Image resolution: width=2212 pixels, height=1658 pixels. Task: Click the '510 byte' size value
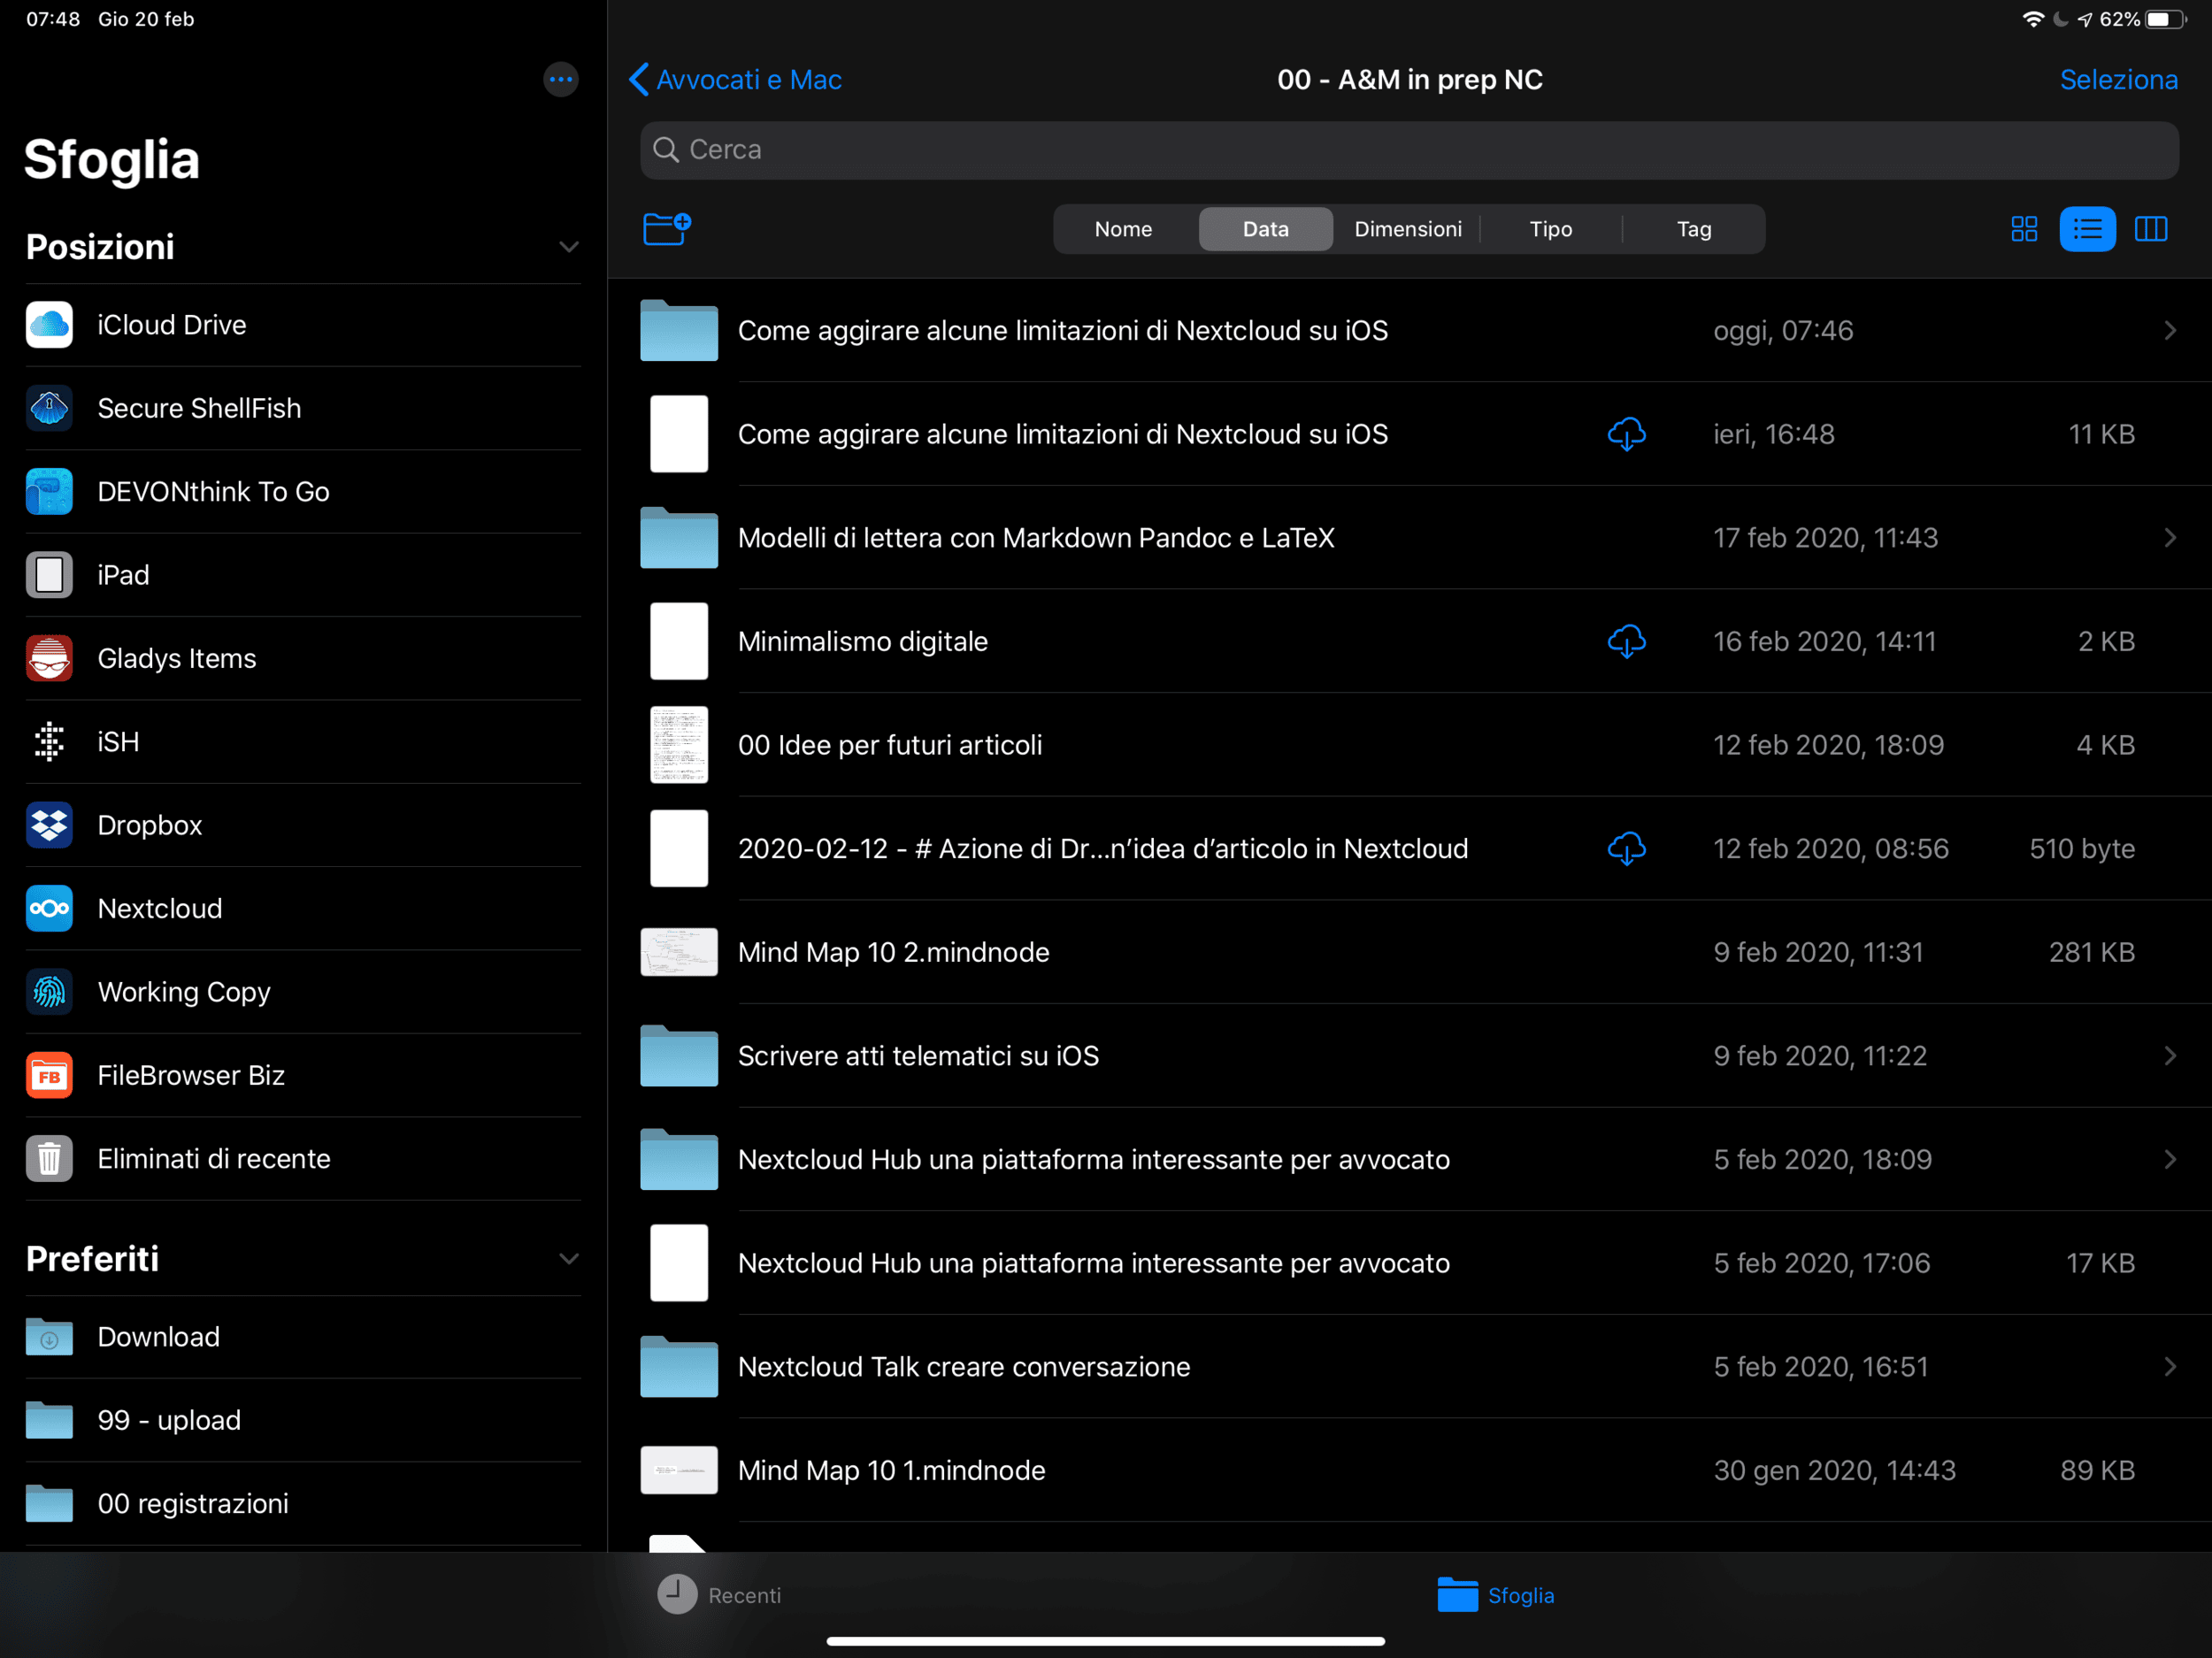2082,848
